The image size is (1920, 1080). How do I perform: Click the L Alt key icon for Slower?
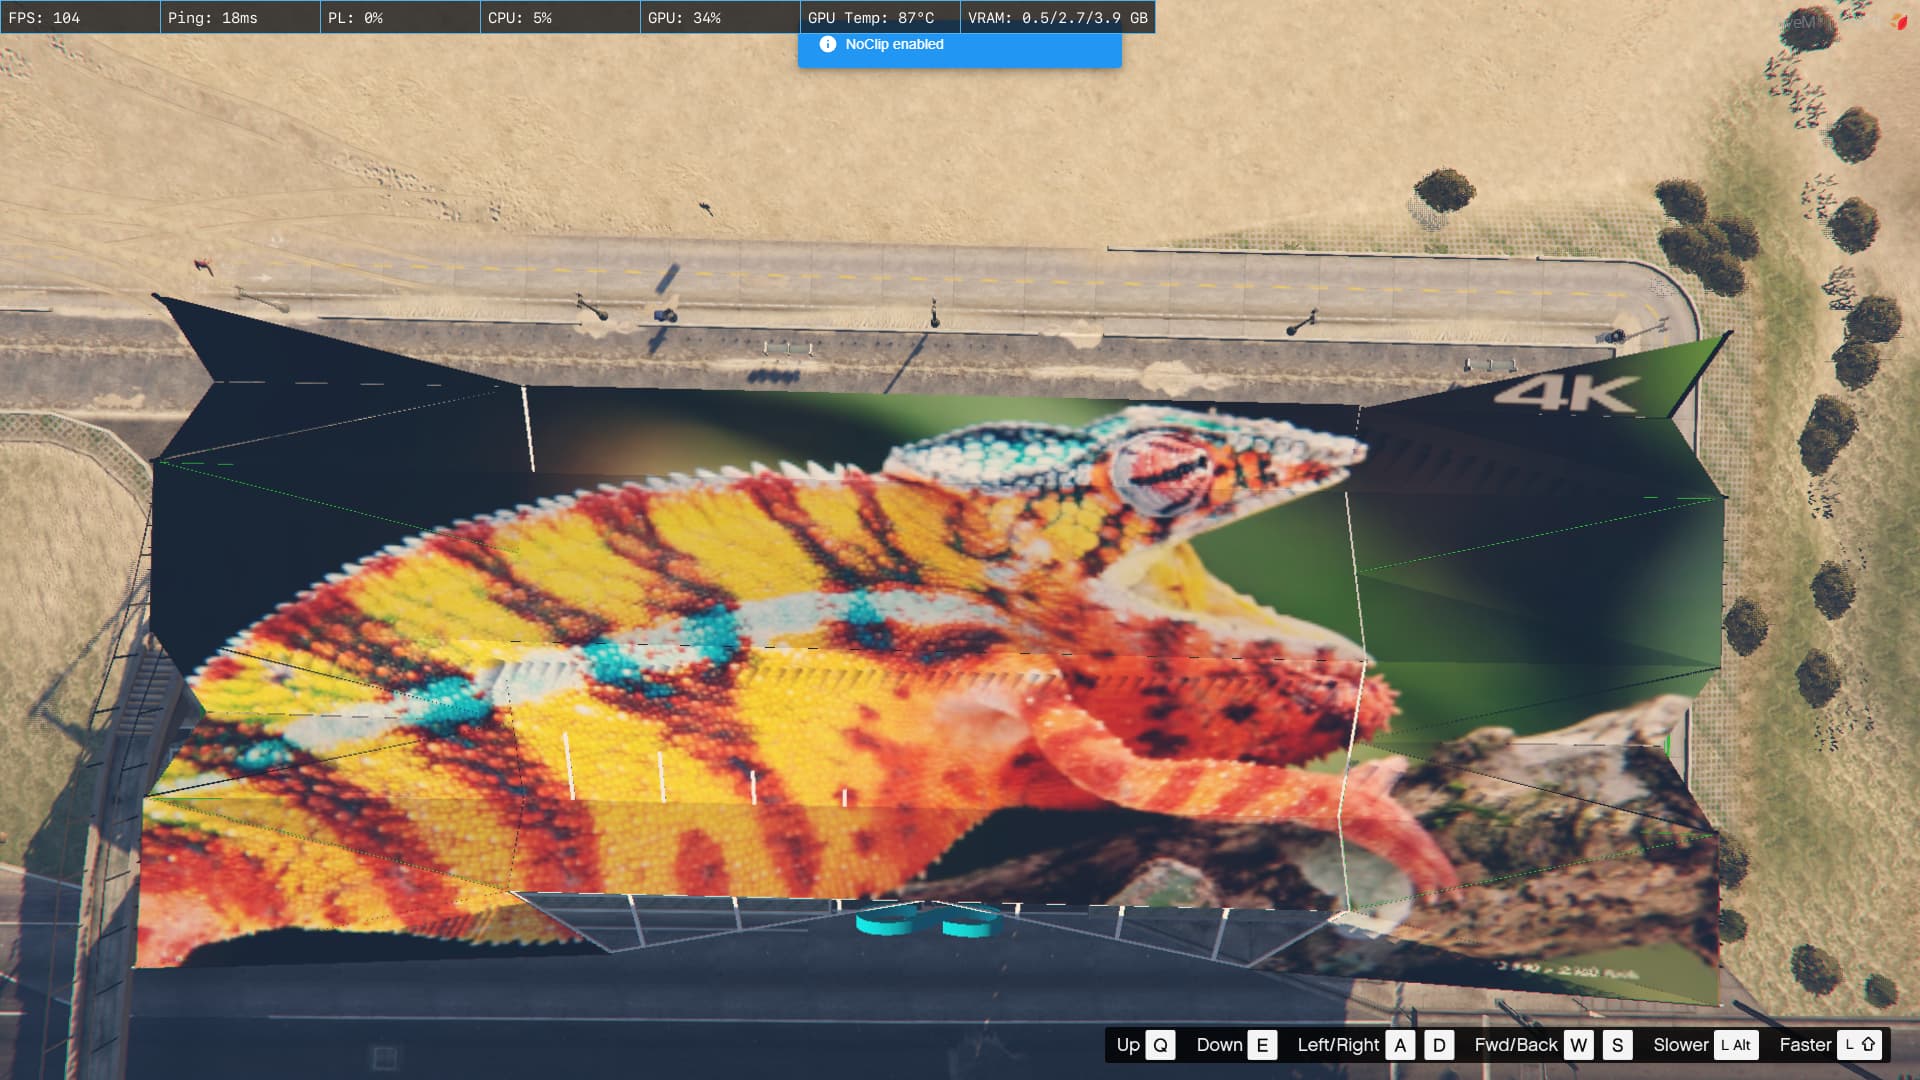[x=1735, y=1045]
